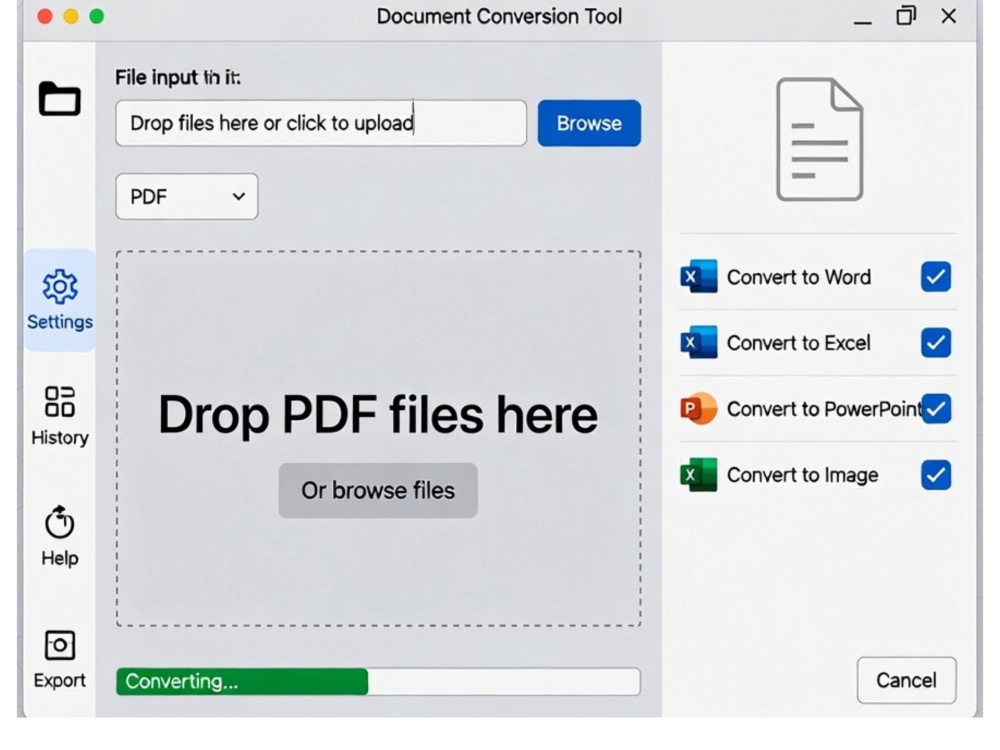Click the dashed Drop PDF files area
The height and width of the screenshot is (750, 1000).
378,438
